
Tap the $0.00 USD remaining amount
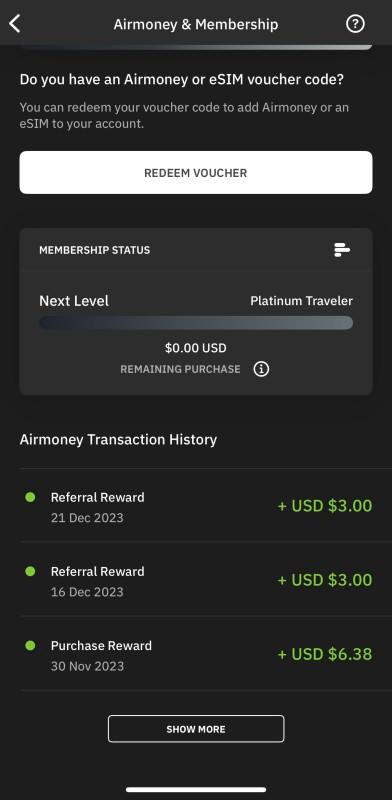[195, 348]
